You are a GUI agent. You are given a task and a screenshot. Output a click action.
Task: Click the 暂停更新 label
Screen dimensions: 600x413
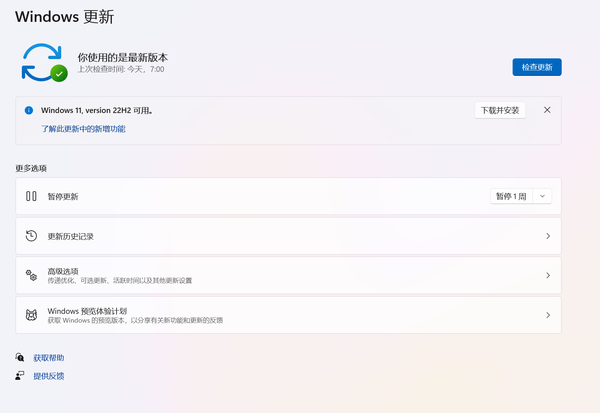pyautogui.click(x=63, y=196)
